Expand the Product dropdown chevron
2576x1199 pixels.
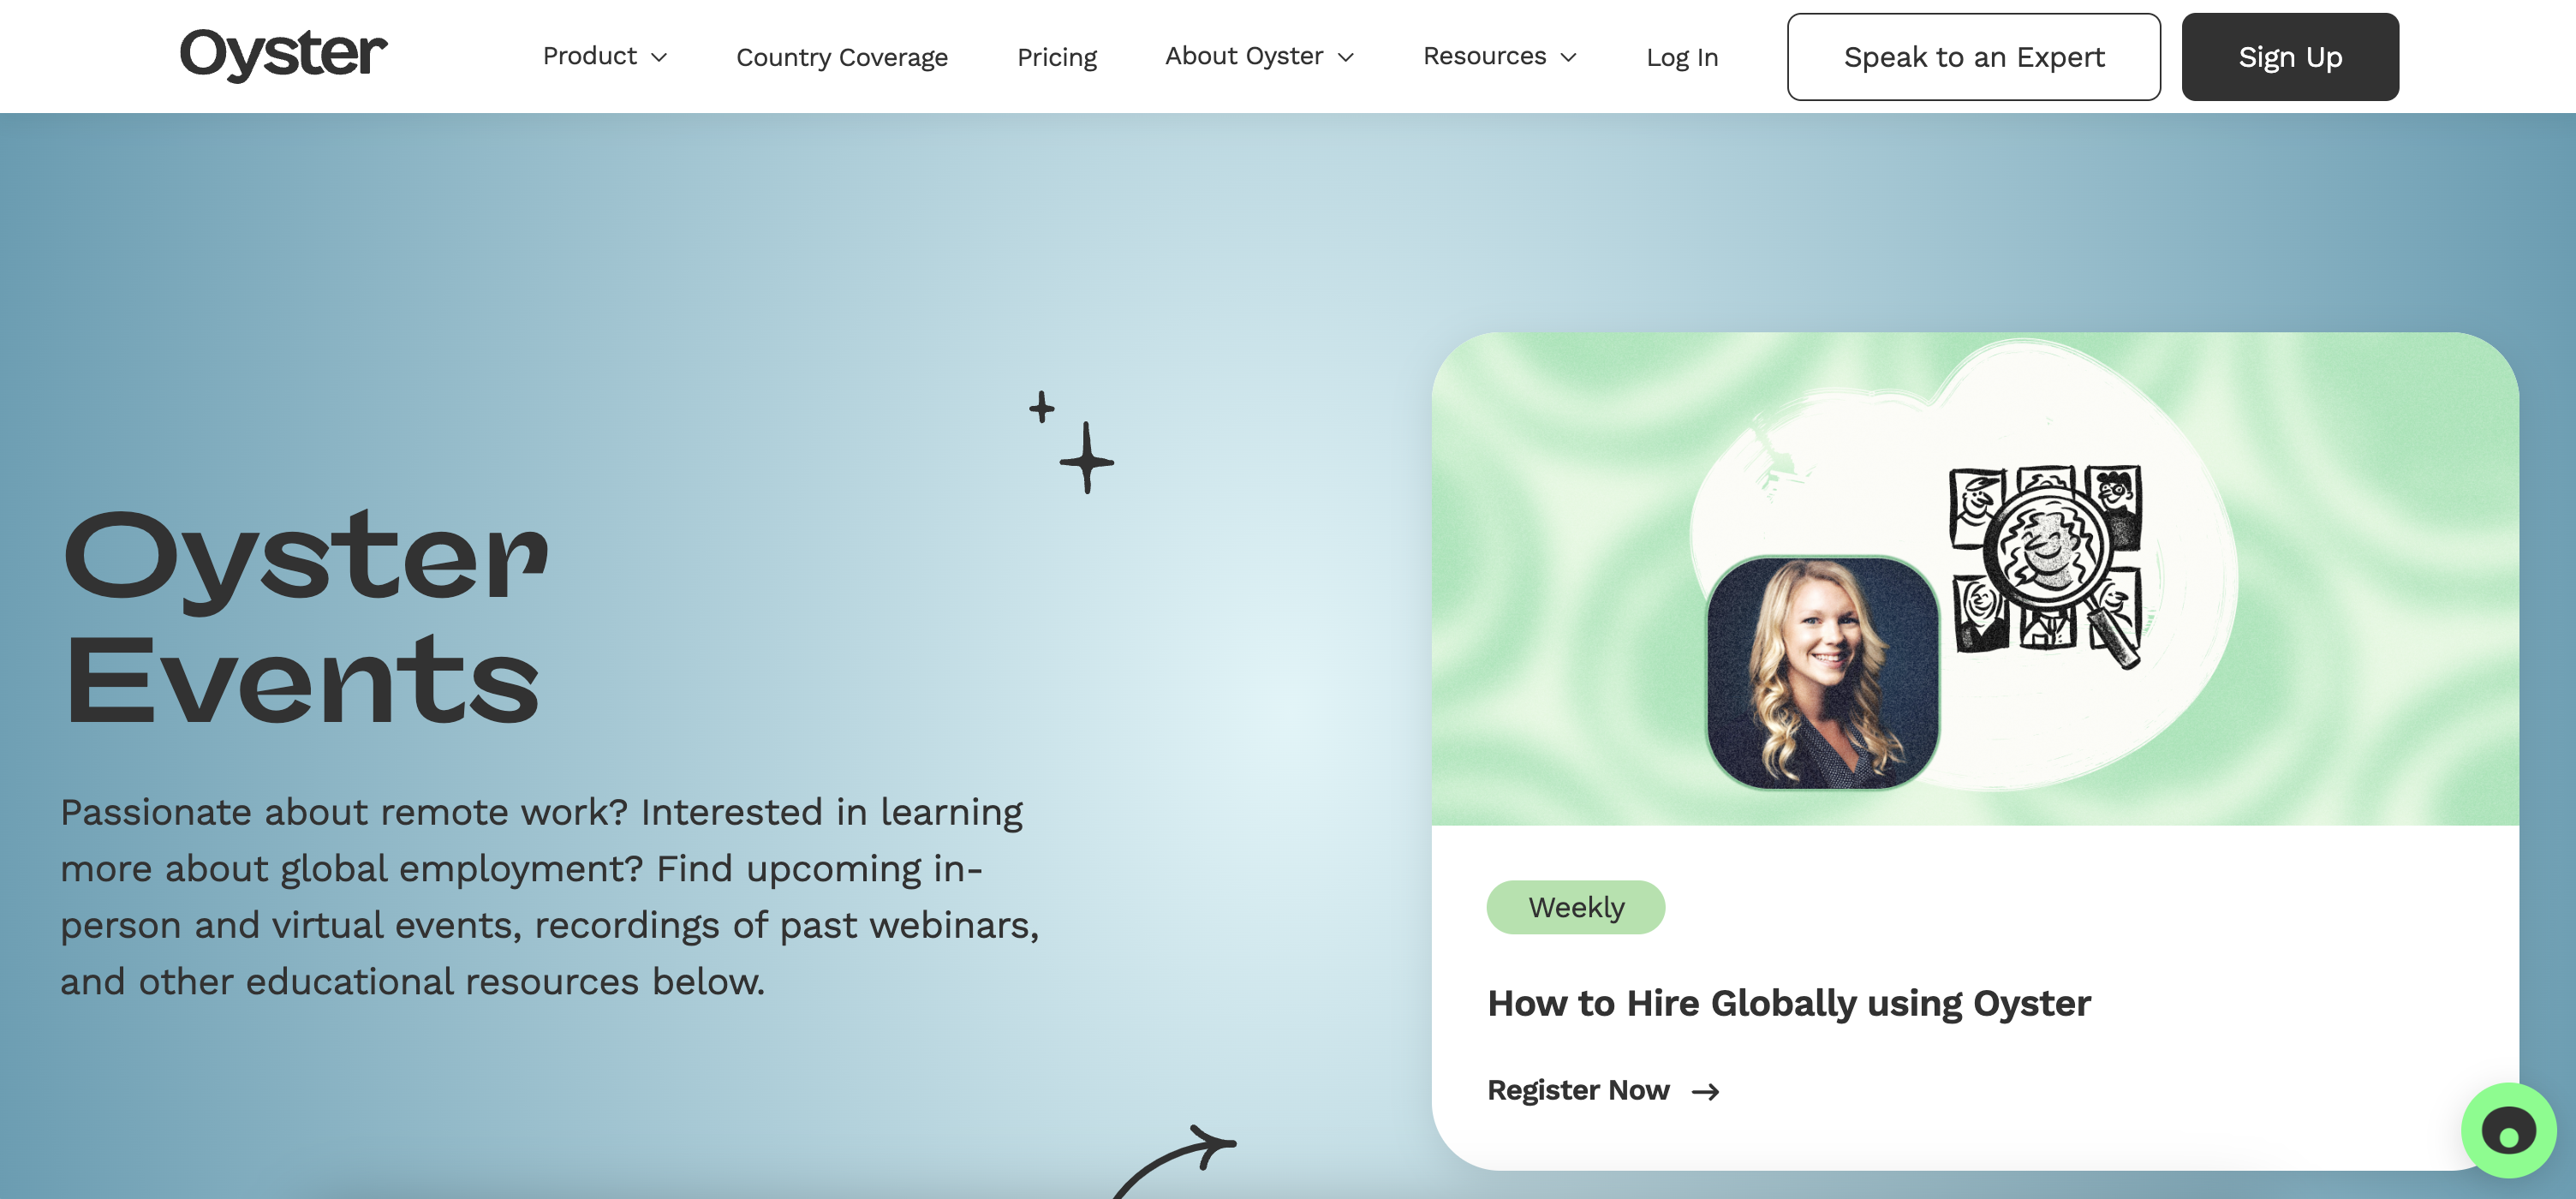coord(659,58)
